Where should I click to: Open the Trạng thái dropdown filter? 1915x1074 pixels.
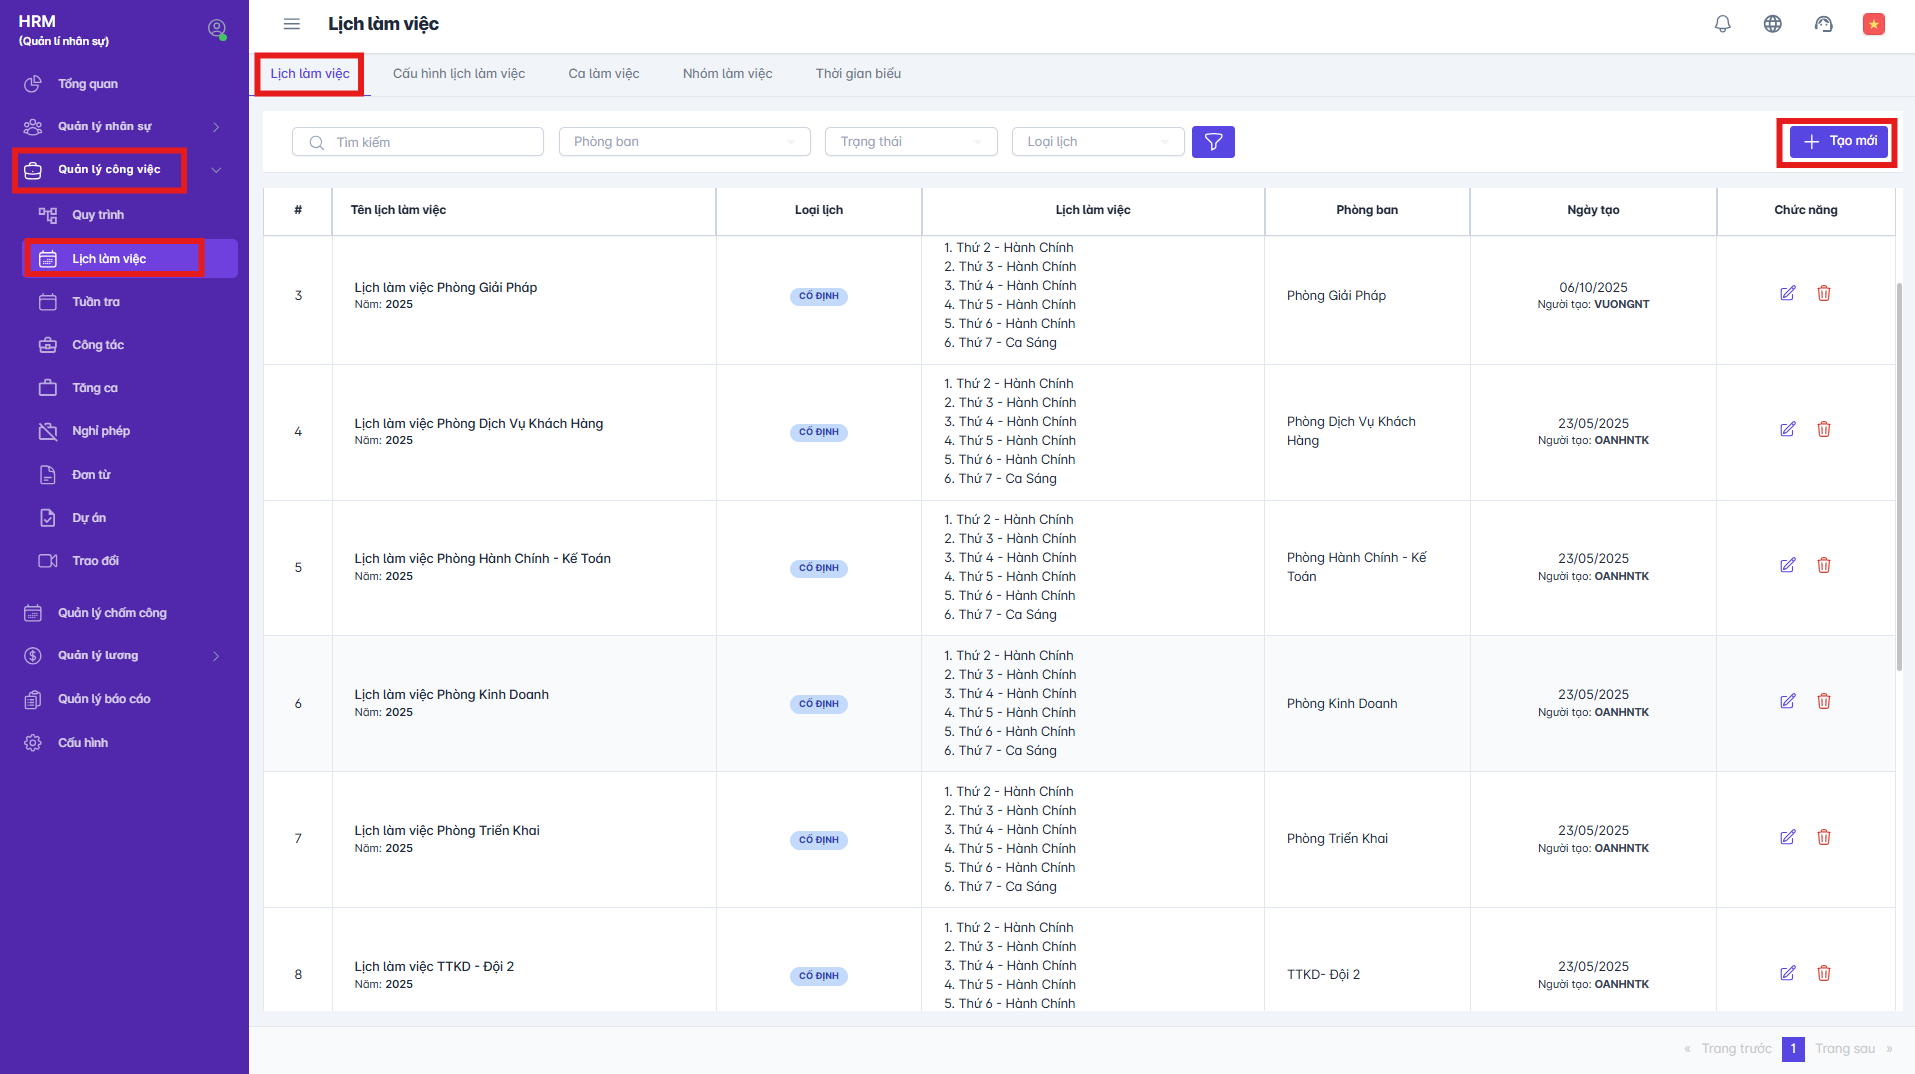coord(910,142)
